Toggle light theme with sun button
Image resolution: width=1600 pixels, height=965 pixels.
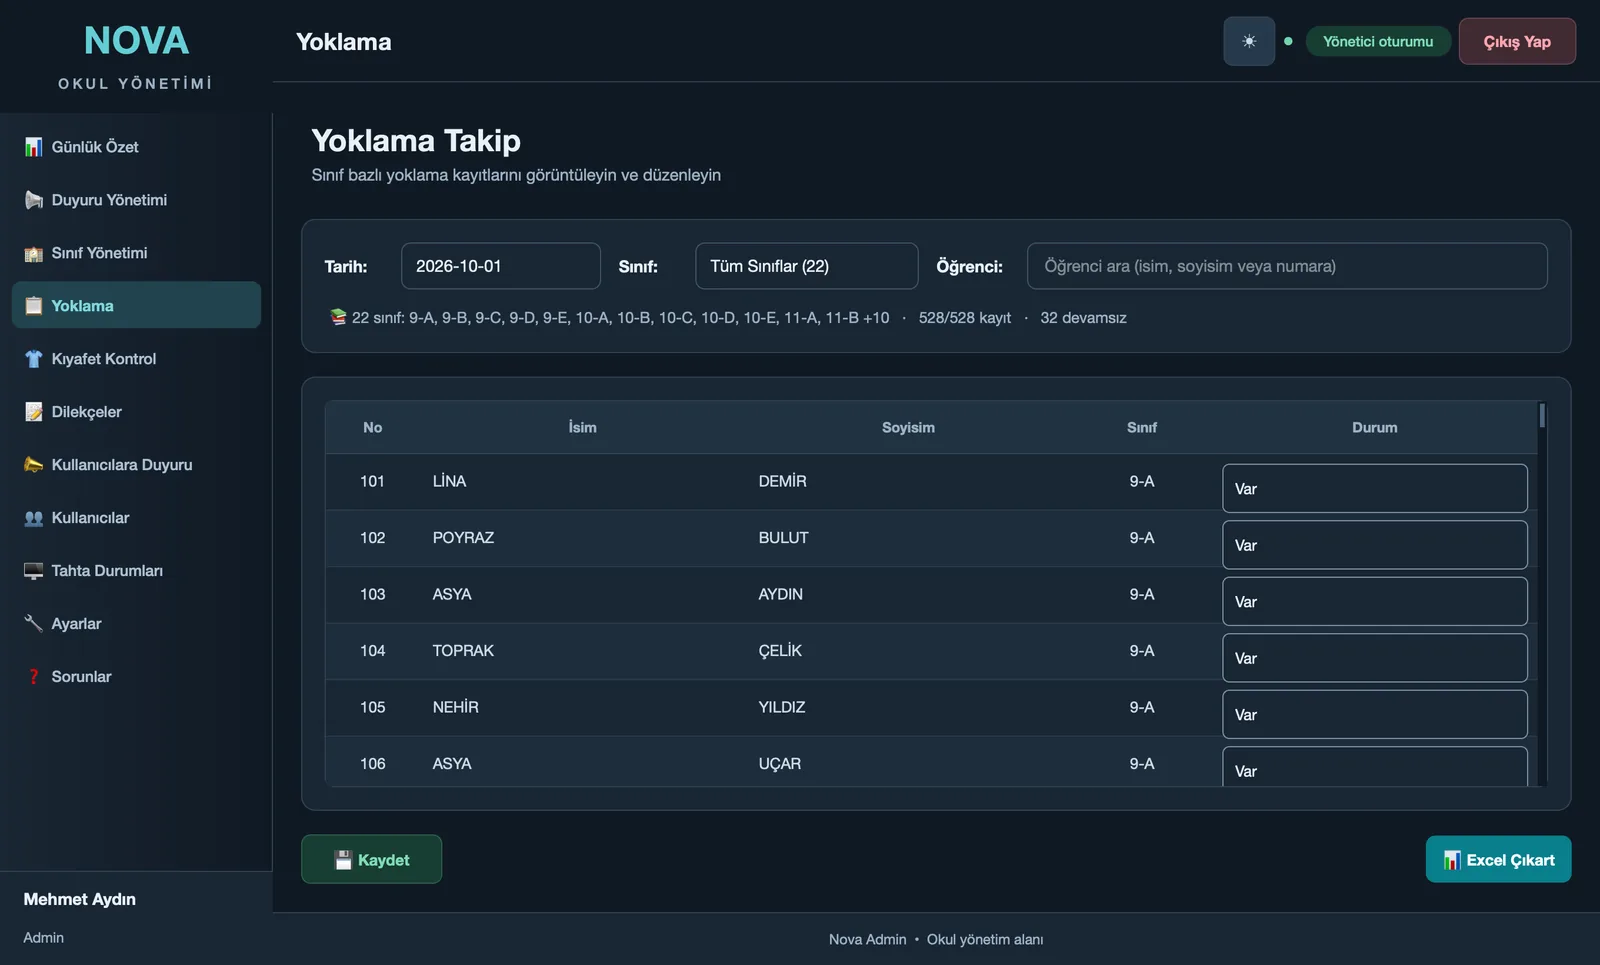(1249, 41)
